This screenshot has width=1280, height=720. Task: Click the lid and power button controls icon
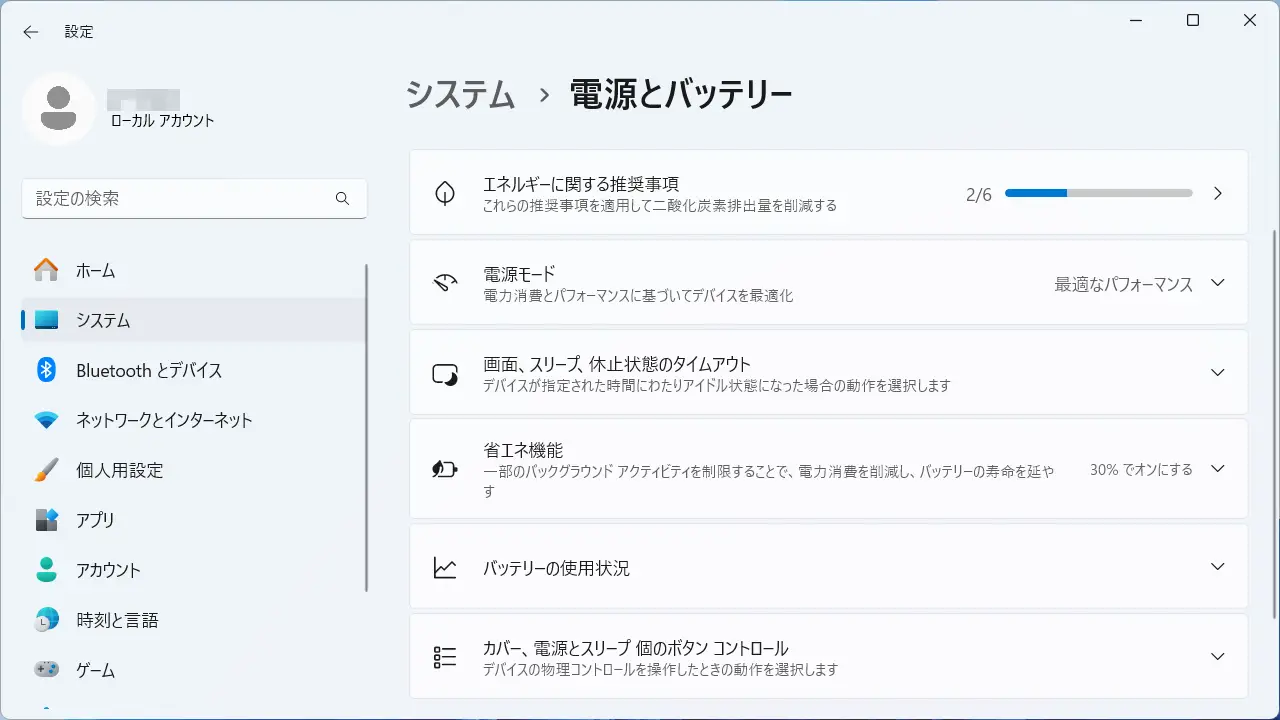click(x=445, y=657)
